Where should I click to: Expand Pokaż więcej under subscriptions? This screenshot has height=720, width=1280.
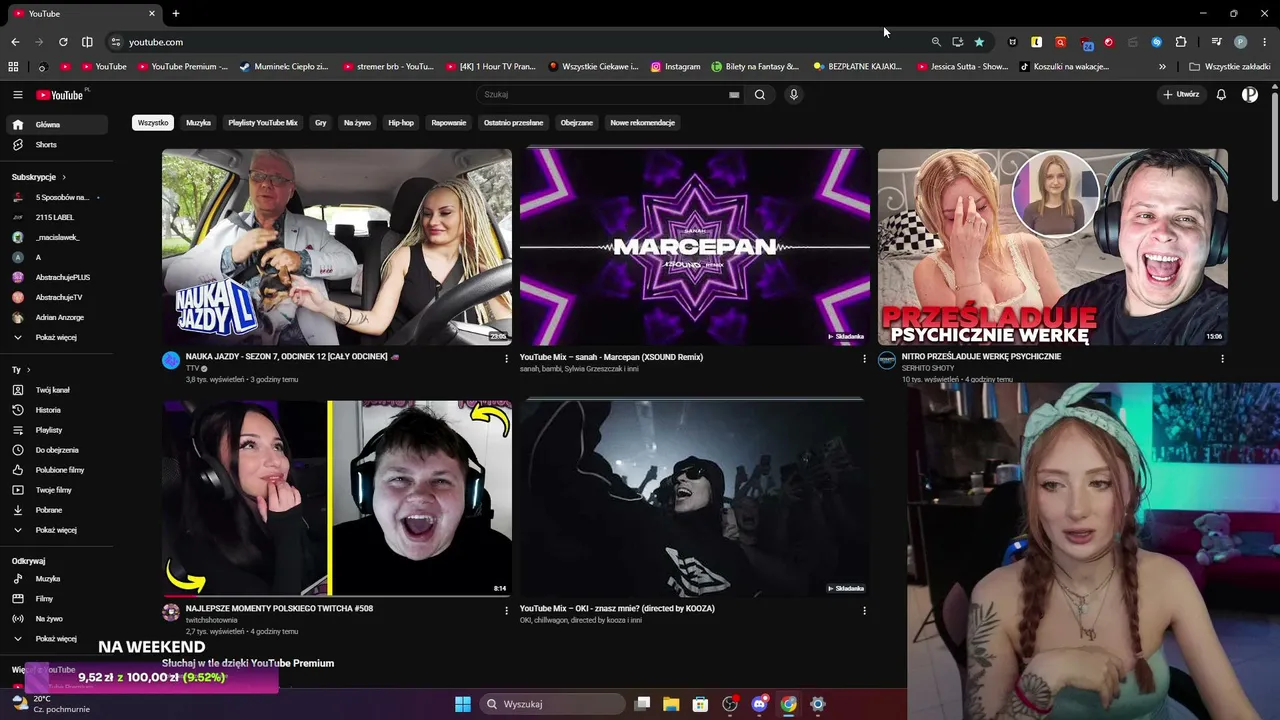[x=55, y=338]
